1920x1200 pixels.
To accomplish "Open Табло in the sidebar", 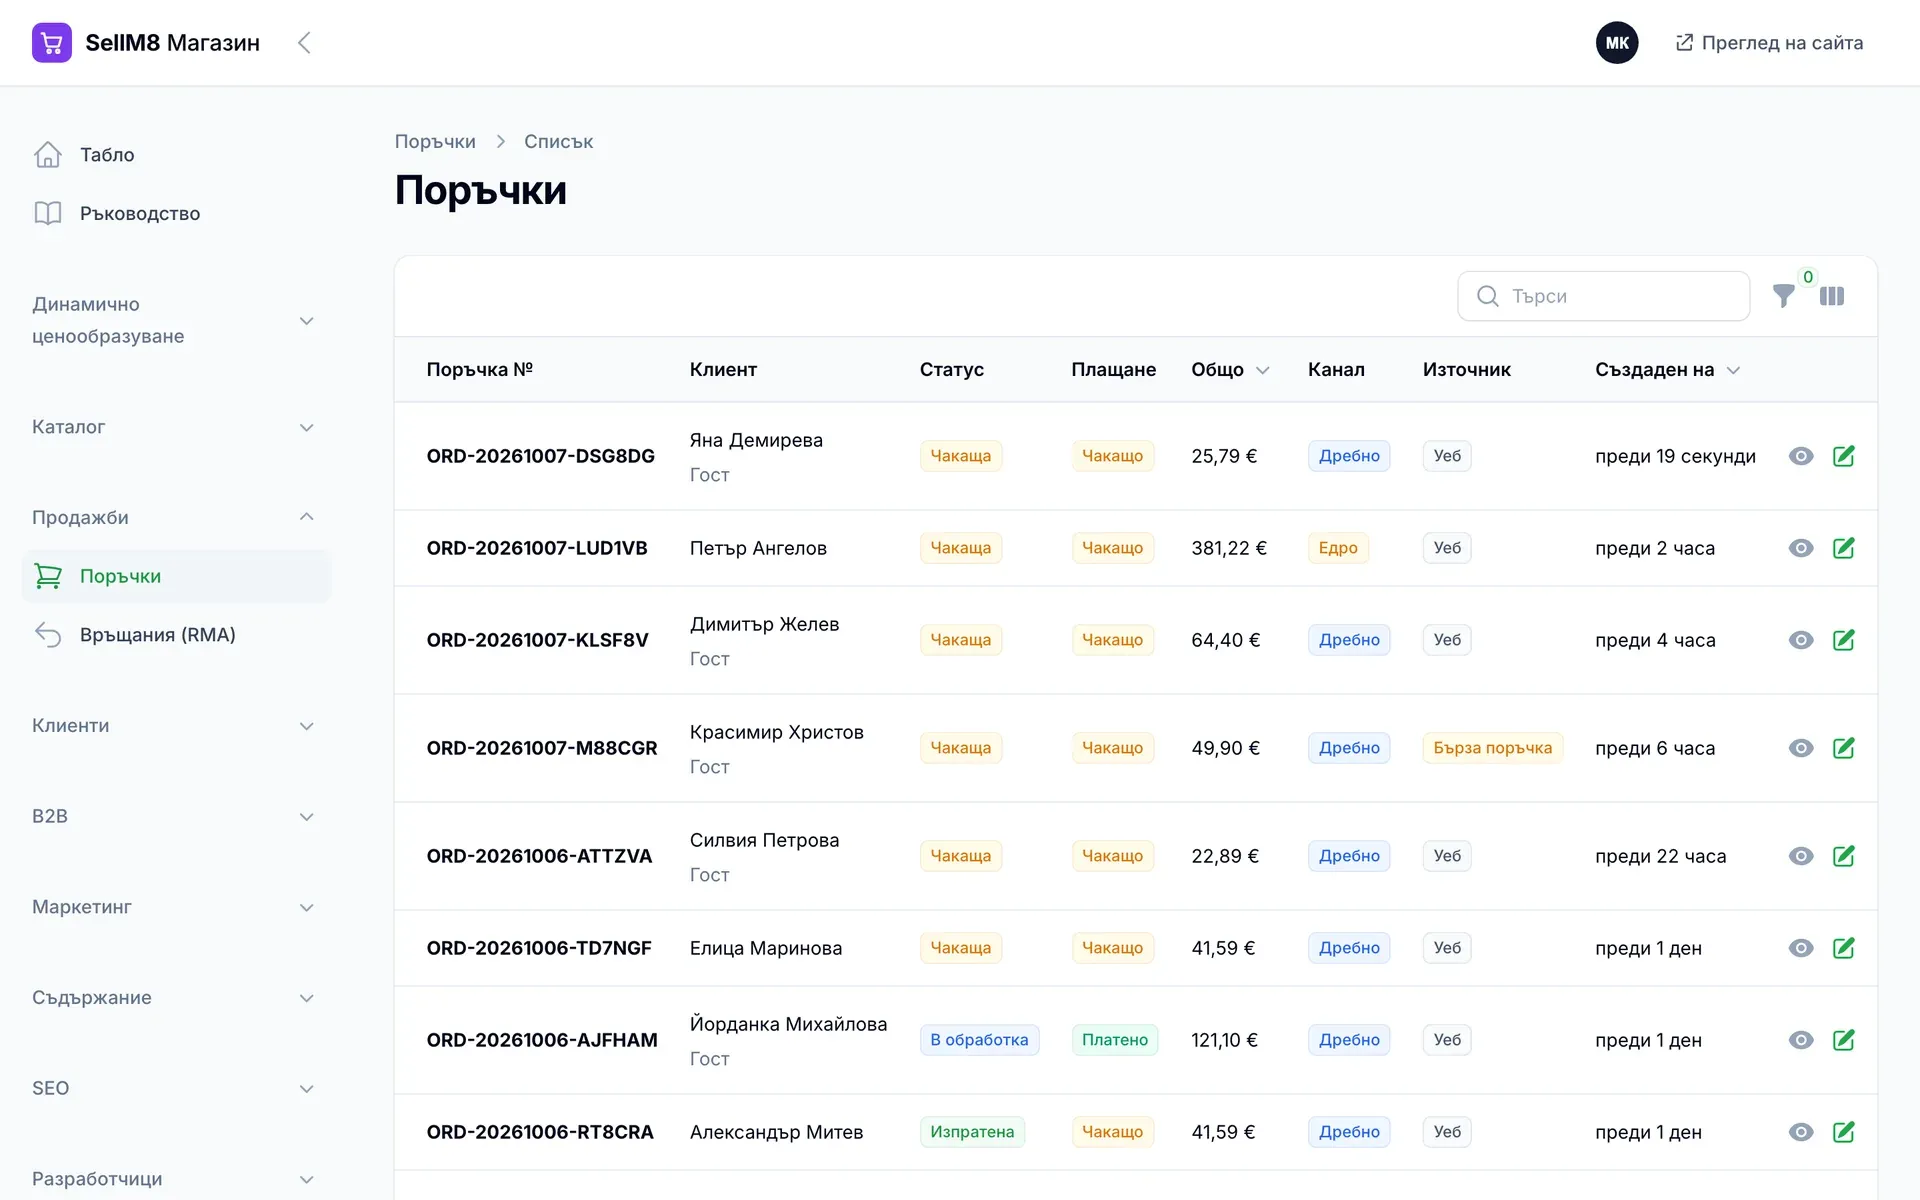I will click(176, 155).
